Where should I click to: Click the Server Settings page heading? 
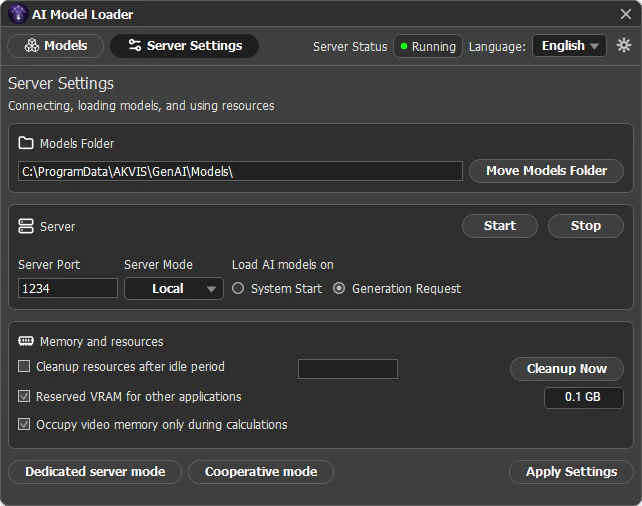point(61,83)
